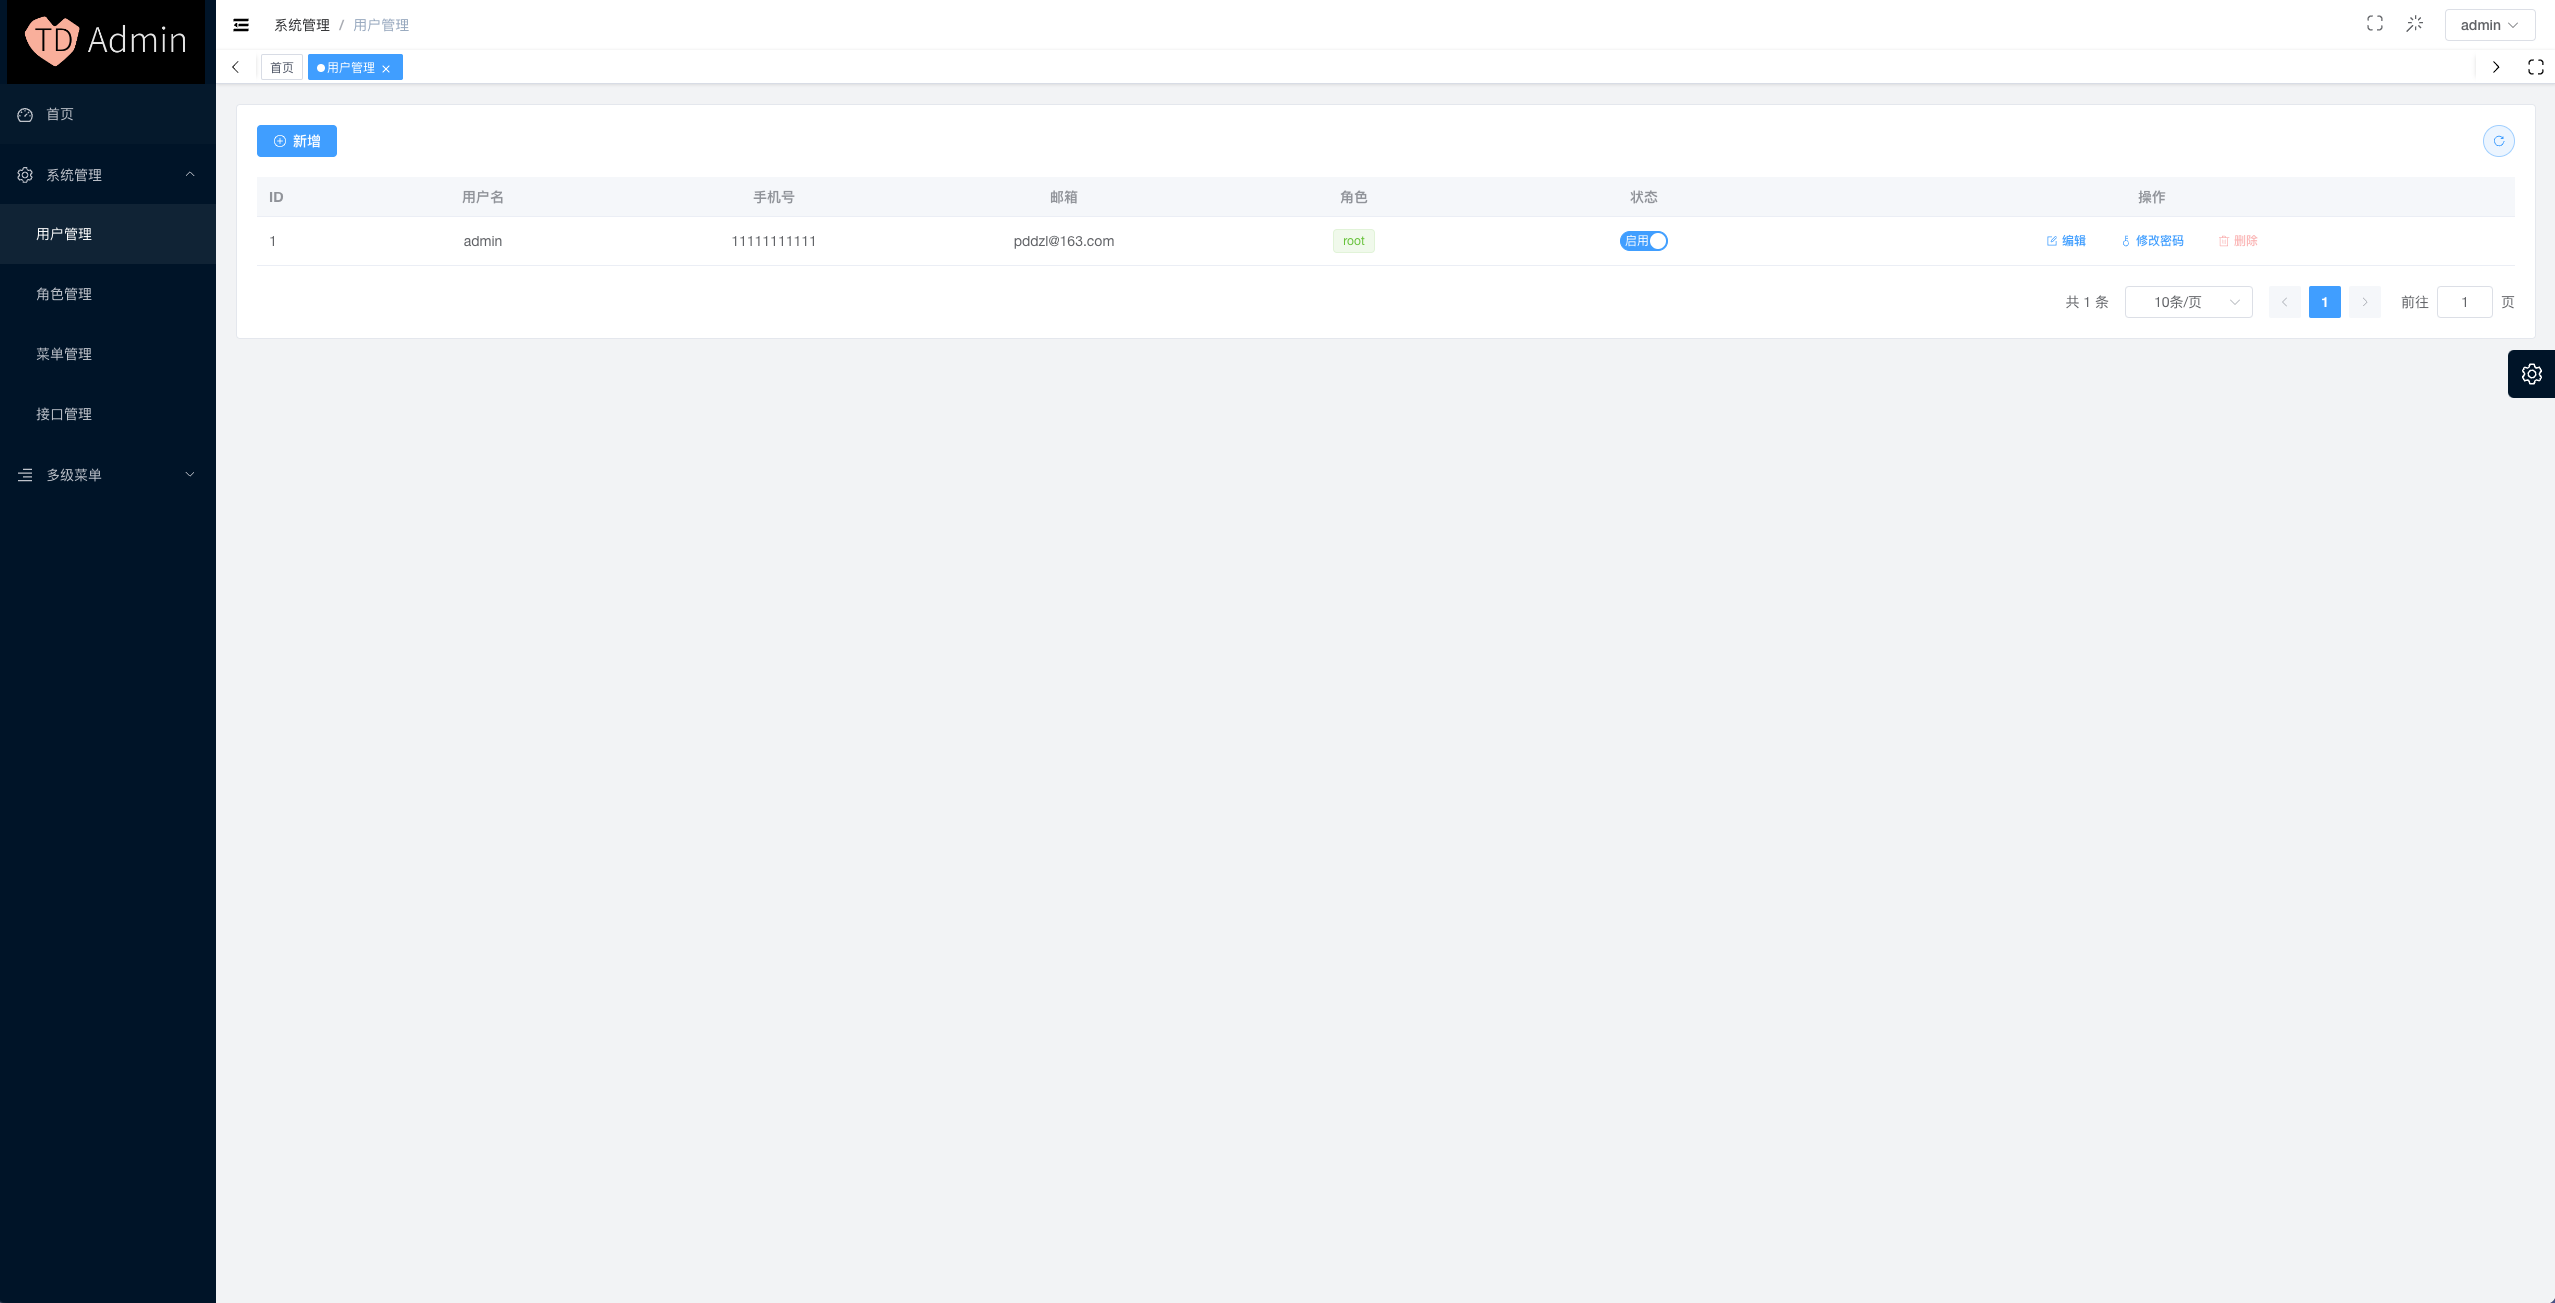Viewport: 2555px width, 1303px height.
Task: Click the fullscreen icon in top header
Action: (2374, 24)
